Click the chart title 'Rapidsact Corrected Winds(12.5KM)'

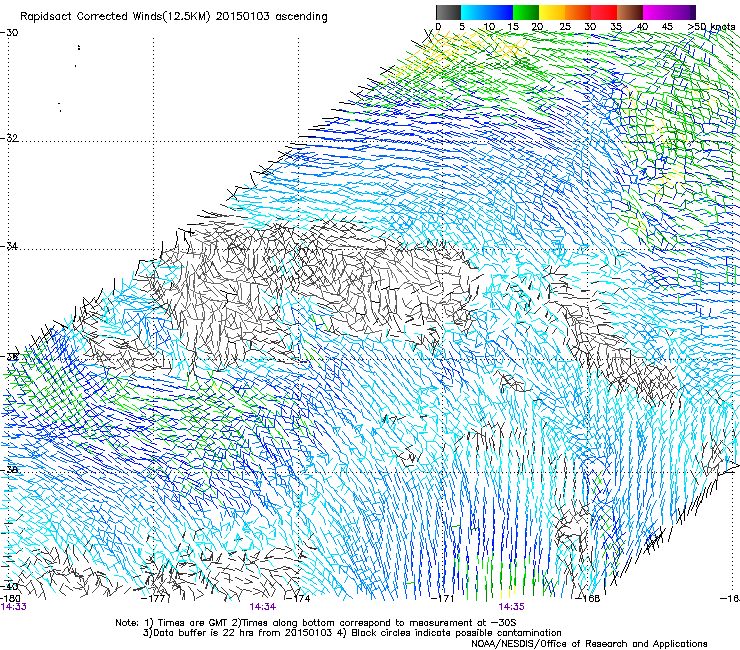(115, 17)
